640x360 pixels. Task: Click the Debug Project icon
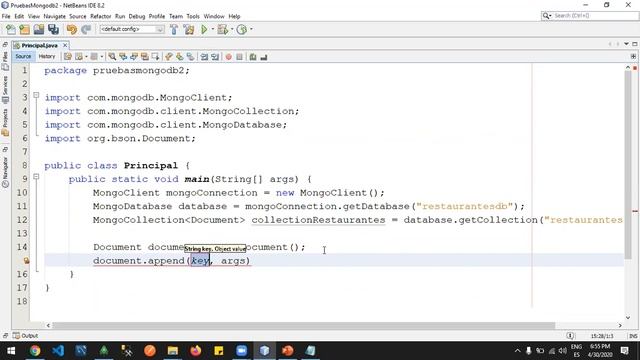(222, 29)
